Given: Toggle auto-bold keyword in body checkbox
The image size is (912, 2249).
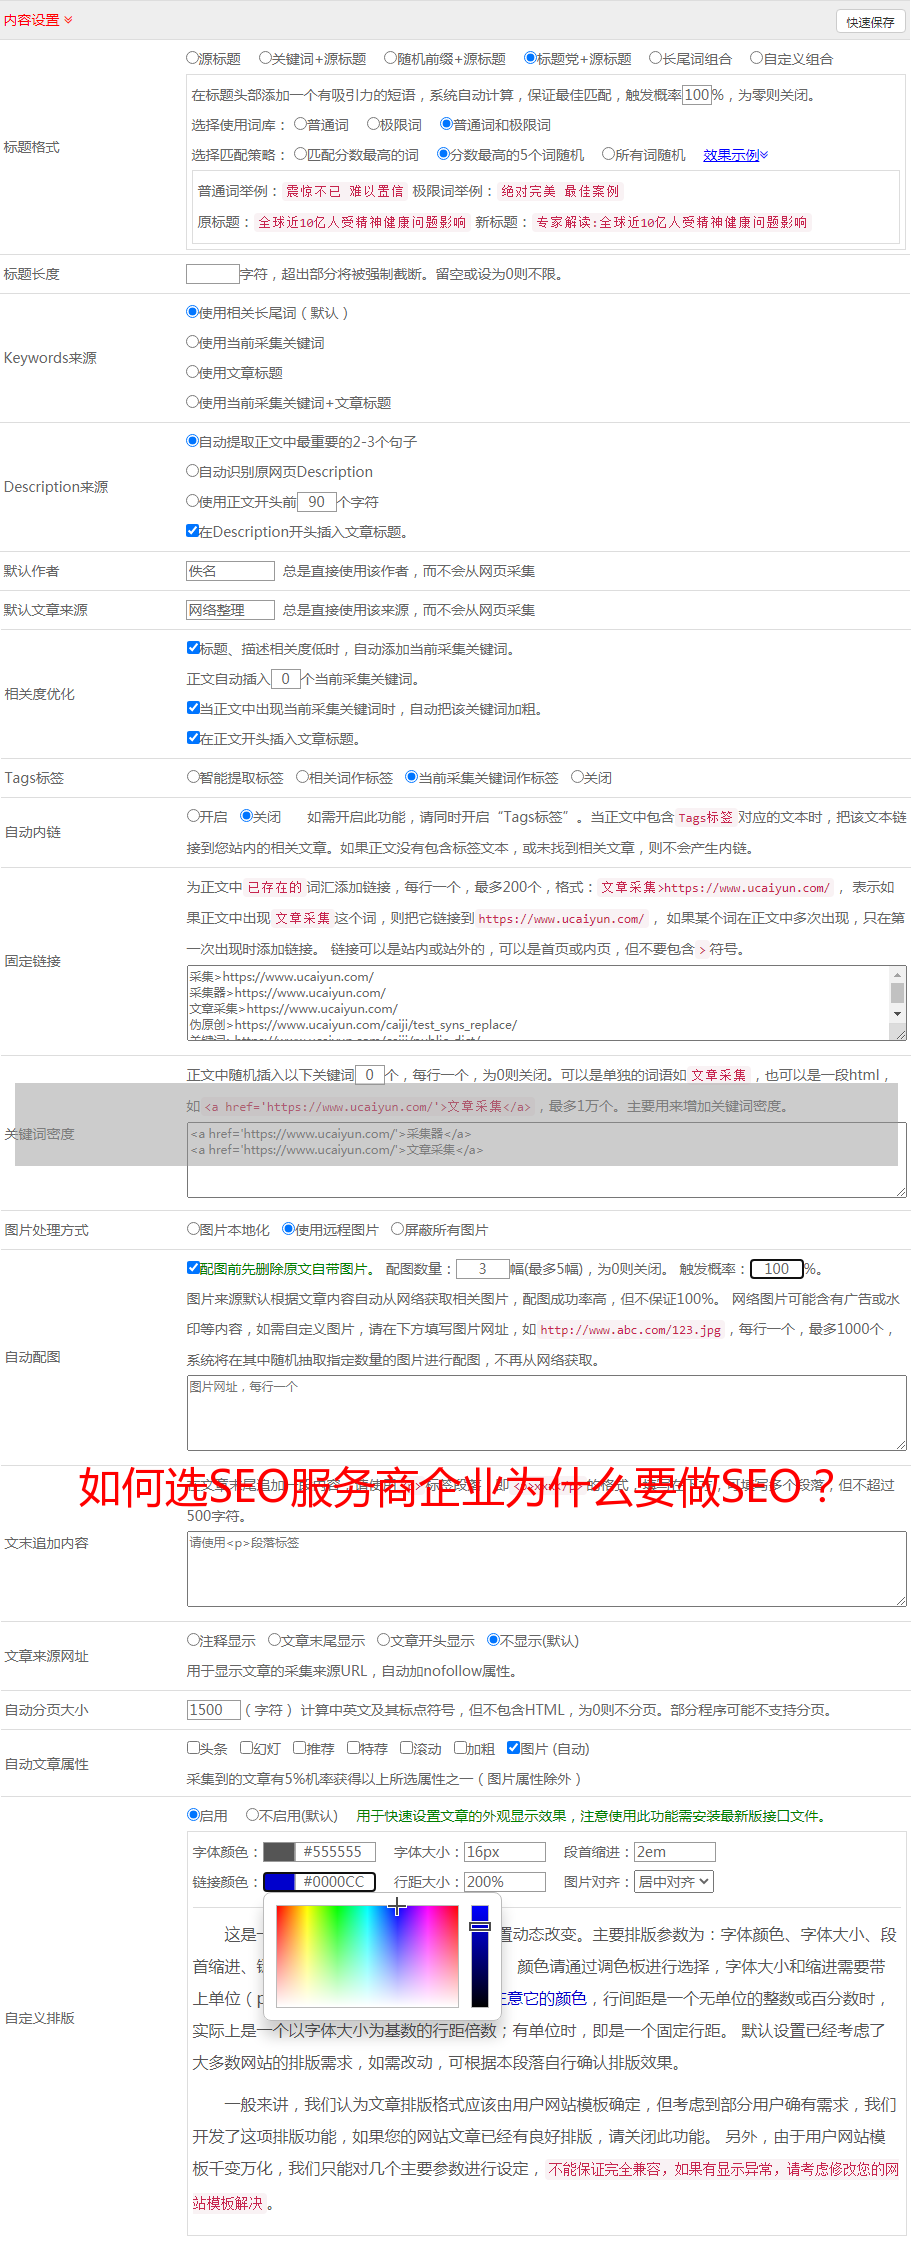Looking at the screenshot, I should 194,708.
